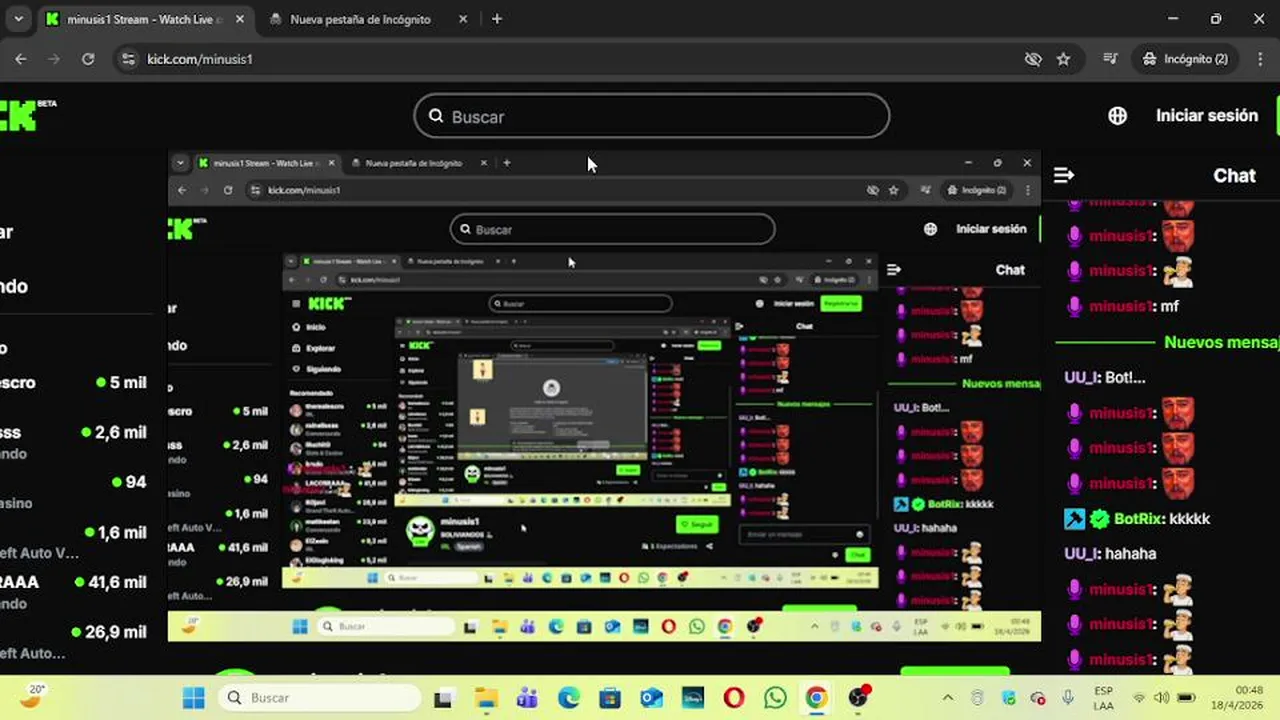The height and width of the screenshot is (720, 1280).
Task: Click BotRix's moderator hammer badge
Action: [x=1074, y=519]
